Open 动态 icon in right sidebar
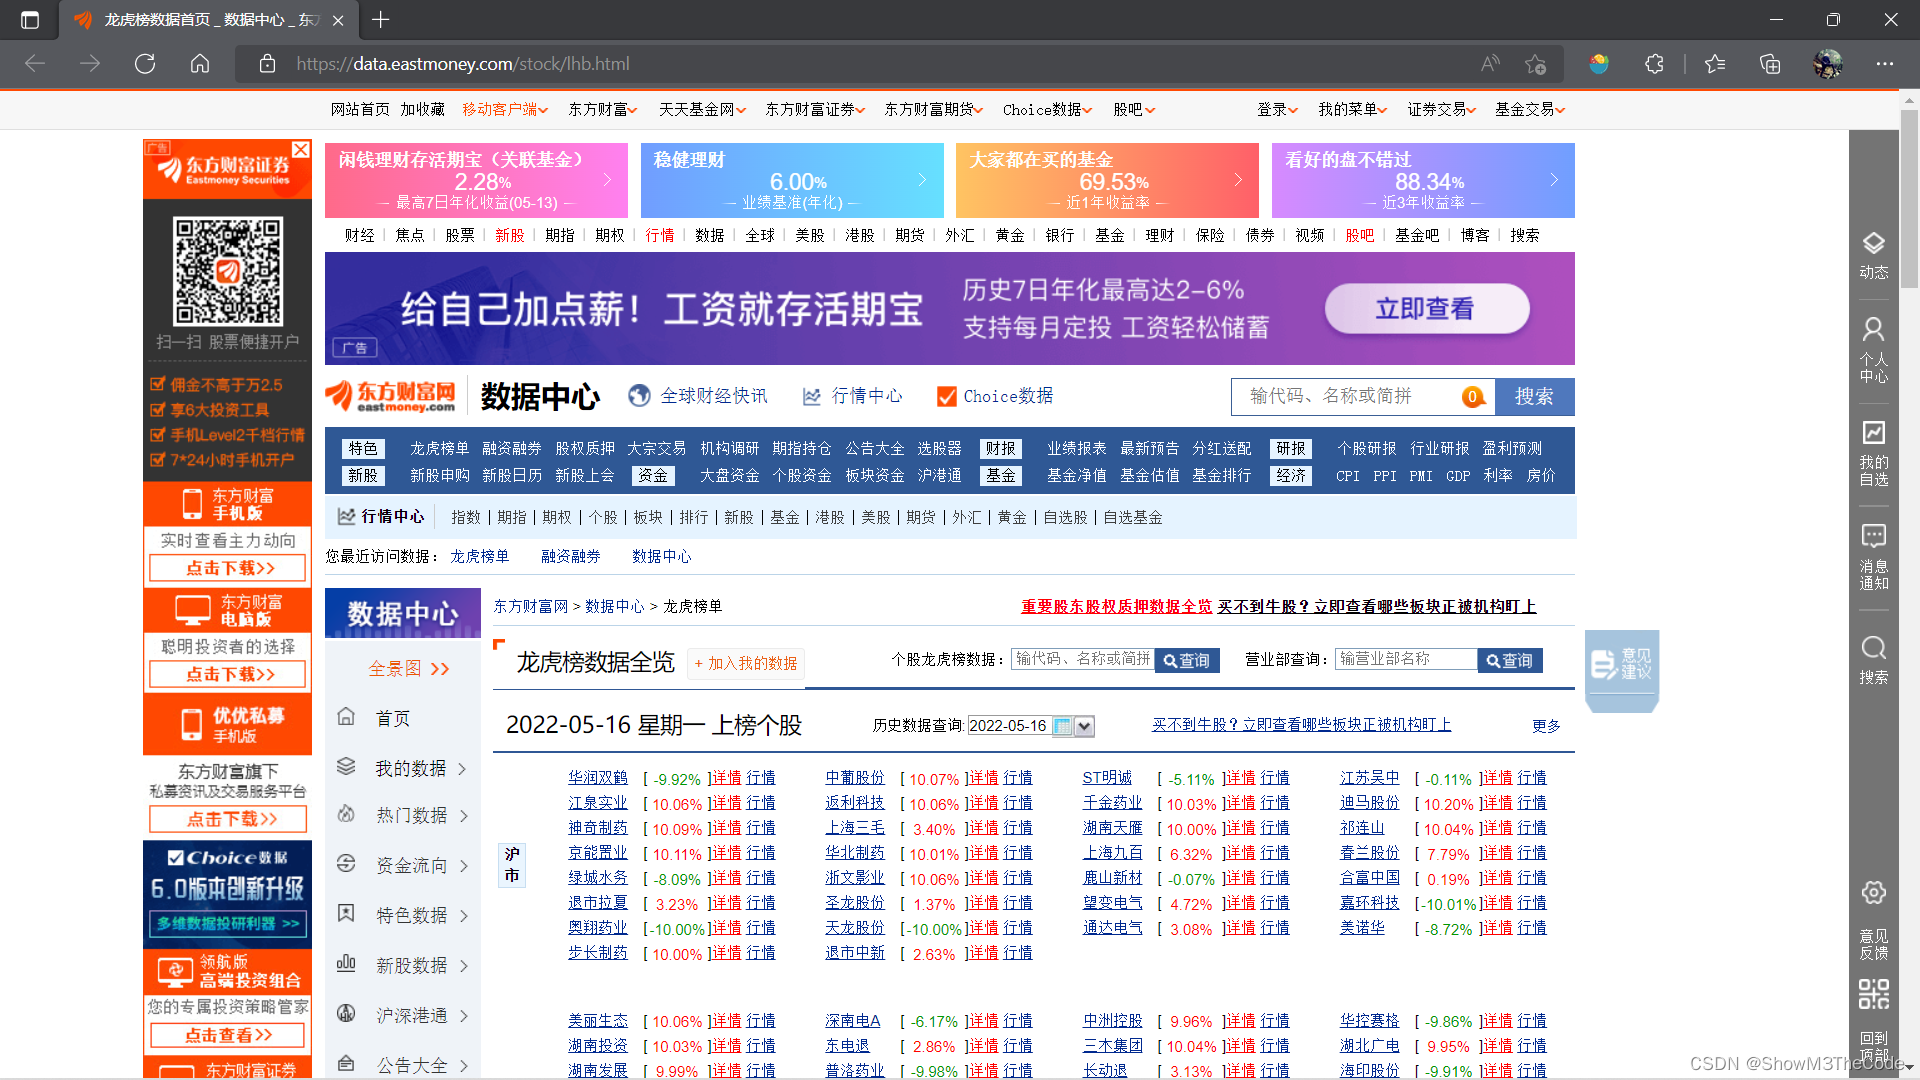 click(1873, 255)
